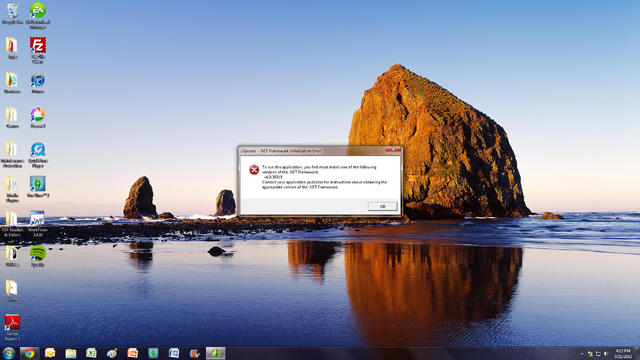Open the taskbar clock and date

coord(623,353)
